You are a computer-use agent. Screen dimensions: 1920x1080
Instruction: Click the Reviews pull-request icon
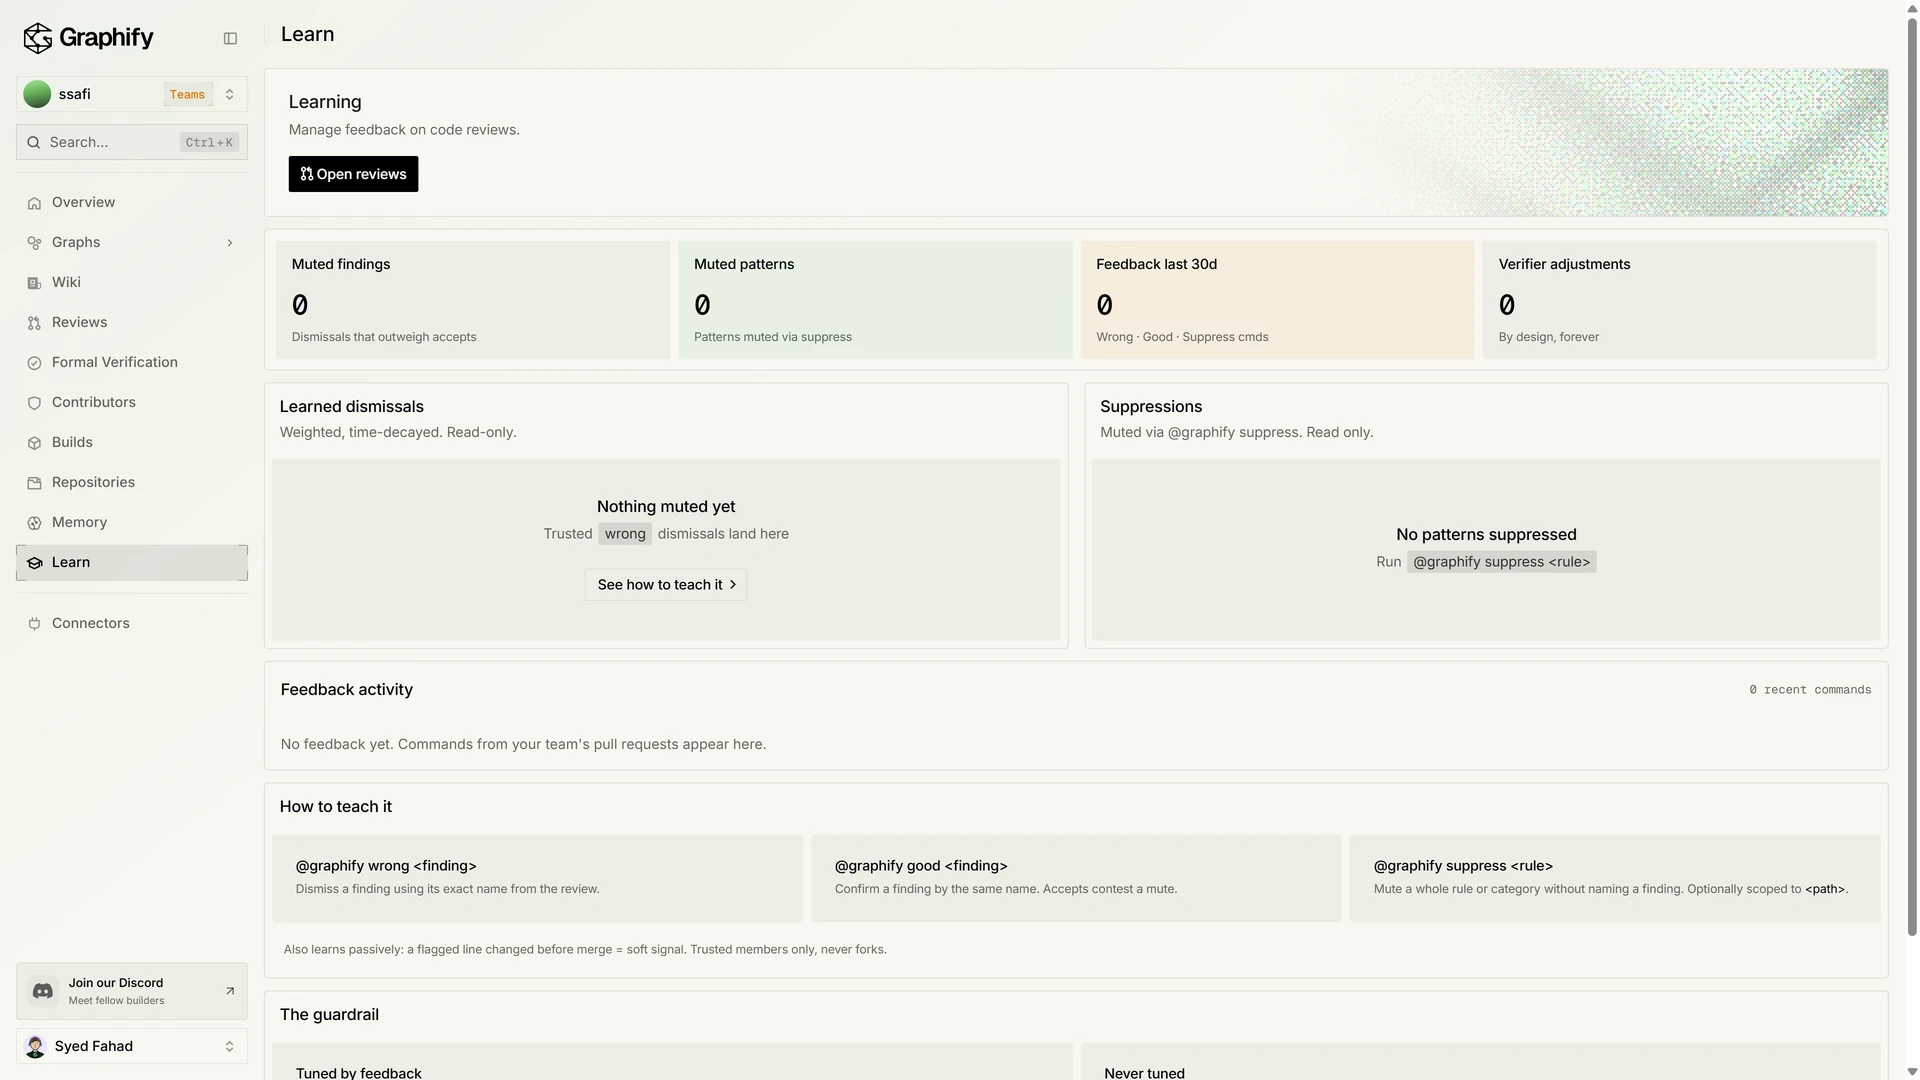[34, 323]
